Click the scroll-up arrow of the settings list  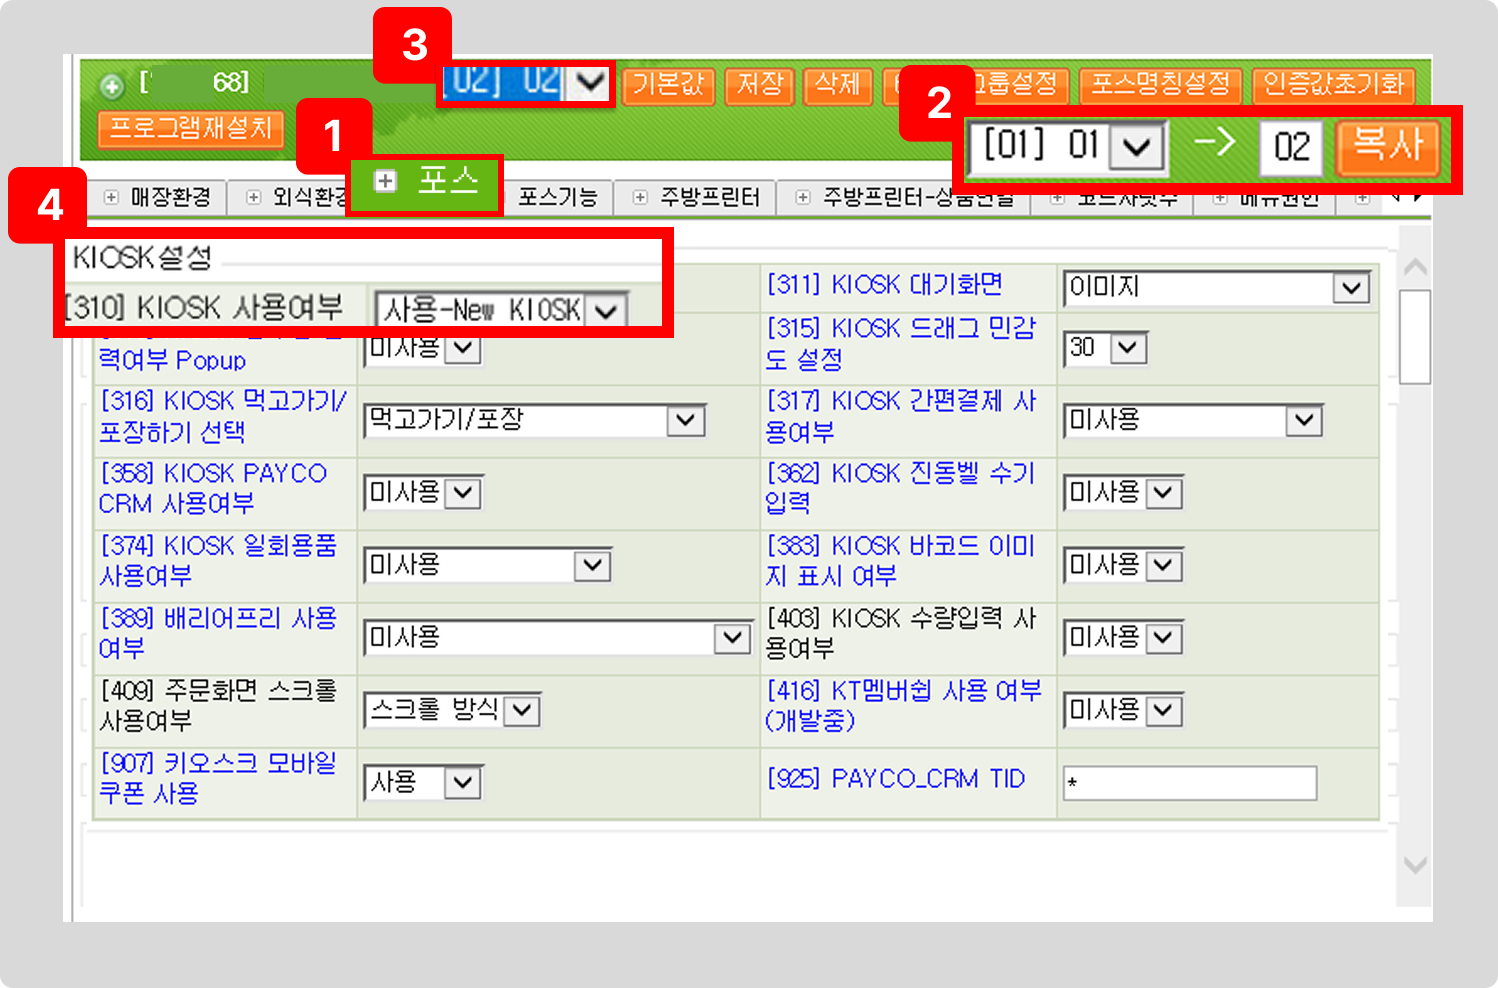pos(1415,267)
